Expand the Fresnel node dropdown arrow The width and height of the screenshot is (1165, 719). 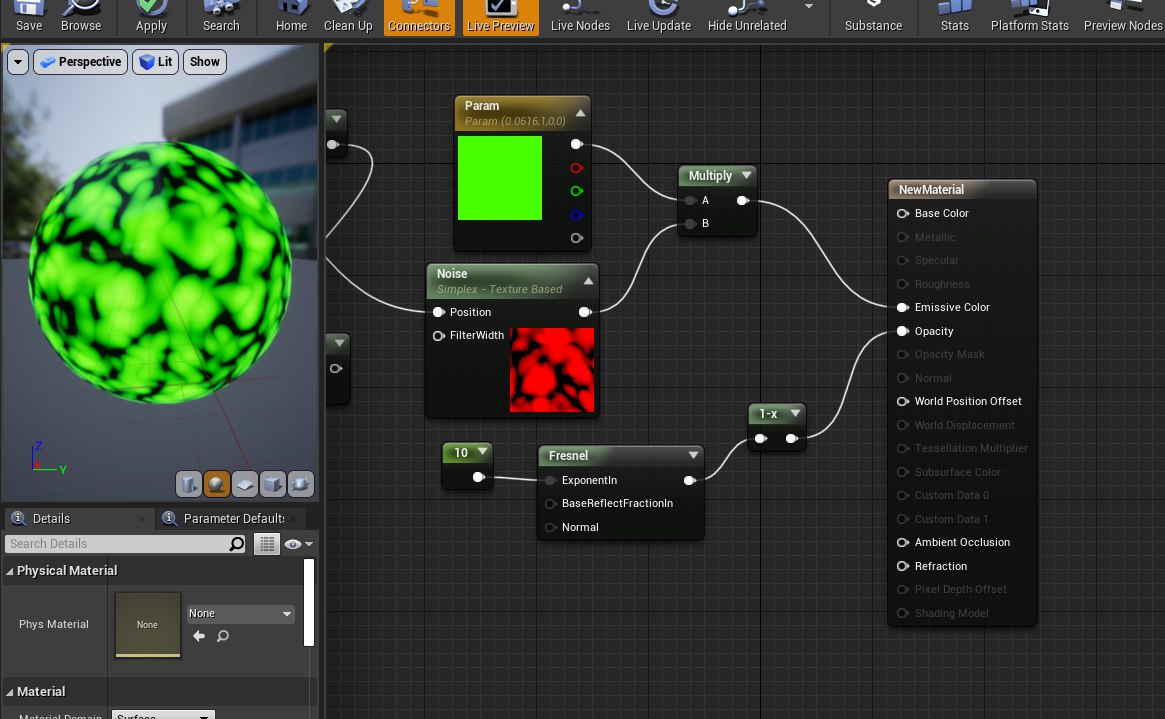click(693, 455)
